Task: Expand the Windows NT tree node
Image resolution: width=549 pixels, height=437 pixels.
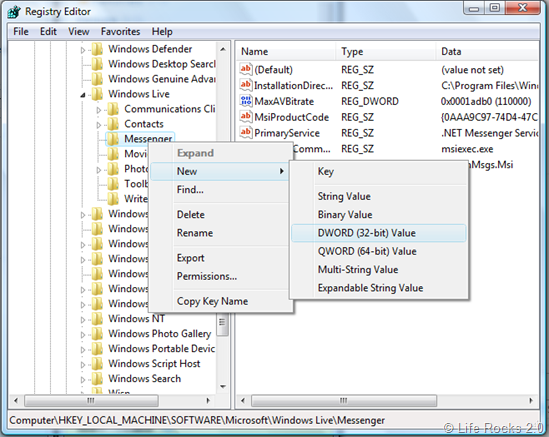Action: (x=83, y=320)
